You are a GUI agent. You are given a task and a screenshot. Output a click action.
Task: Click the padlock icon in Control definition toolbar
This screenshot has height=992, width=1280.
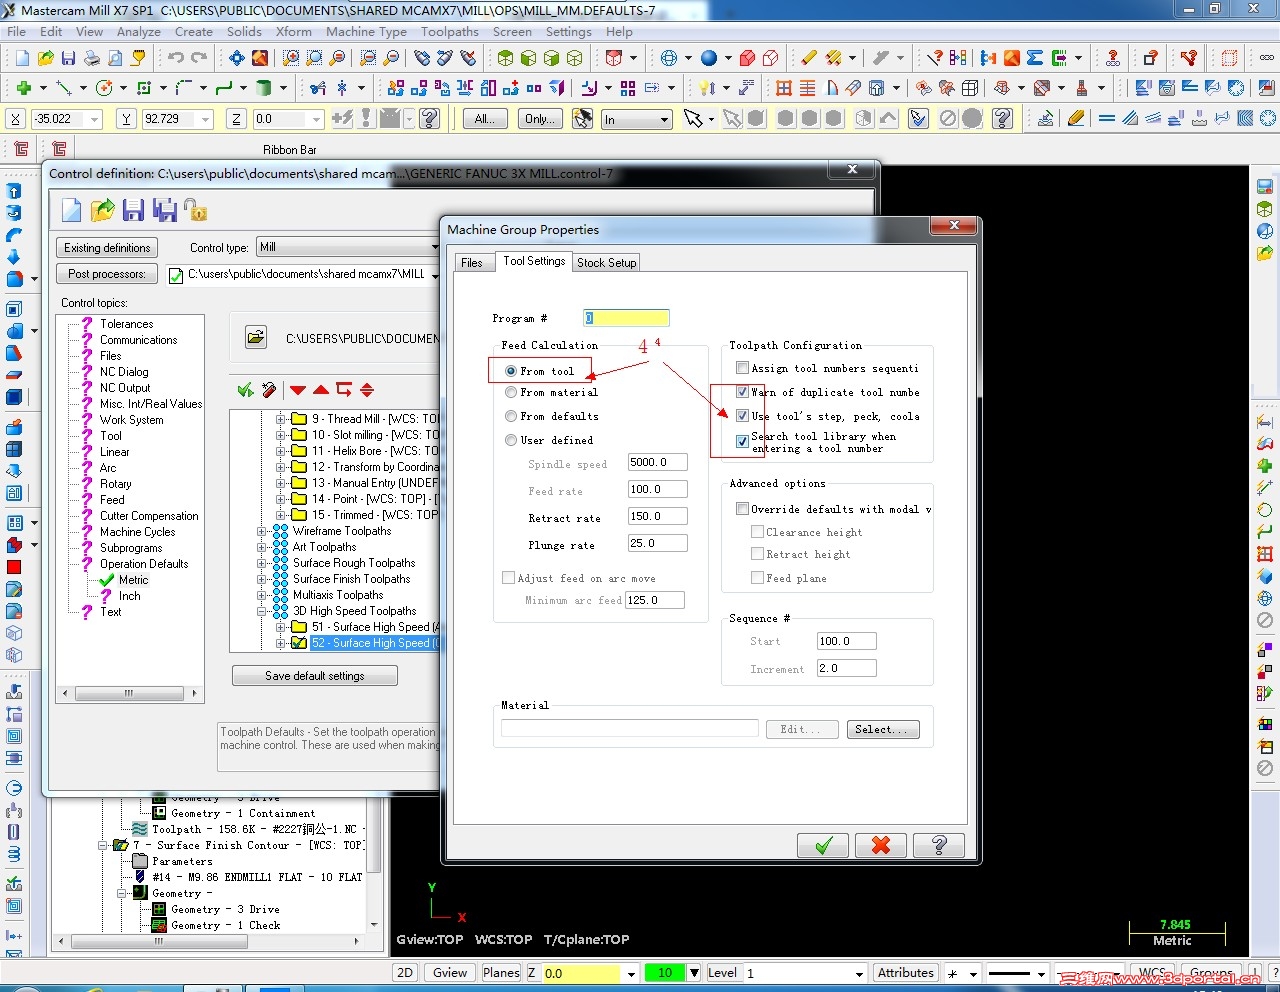(x=195, y=210)
